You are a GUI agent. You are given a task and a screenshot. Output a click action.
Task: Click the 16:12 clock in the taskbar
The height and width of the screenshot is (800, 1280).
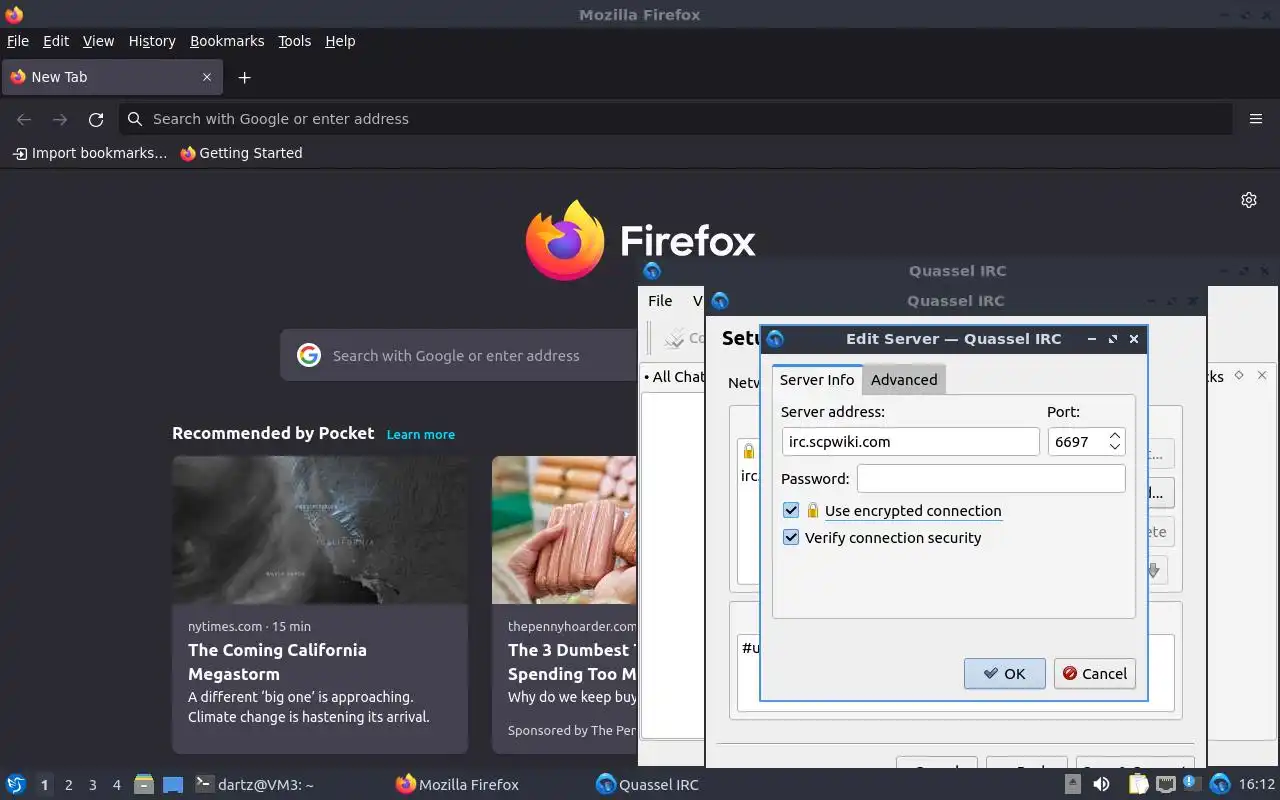click(x=1257, y=784)
